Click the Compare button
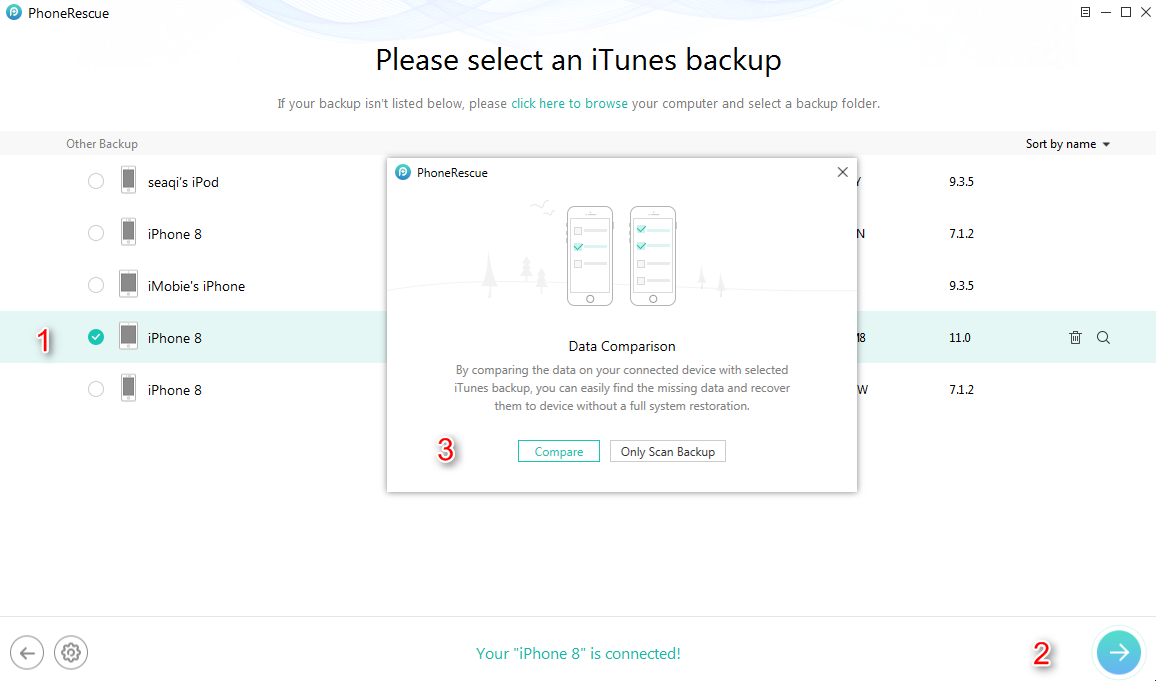Screen dimensions: 1156x682 click(559, 451)
